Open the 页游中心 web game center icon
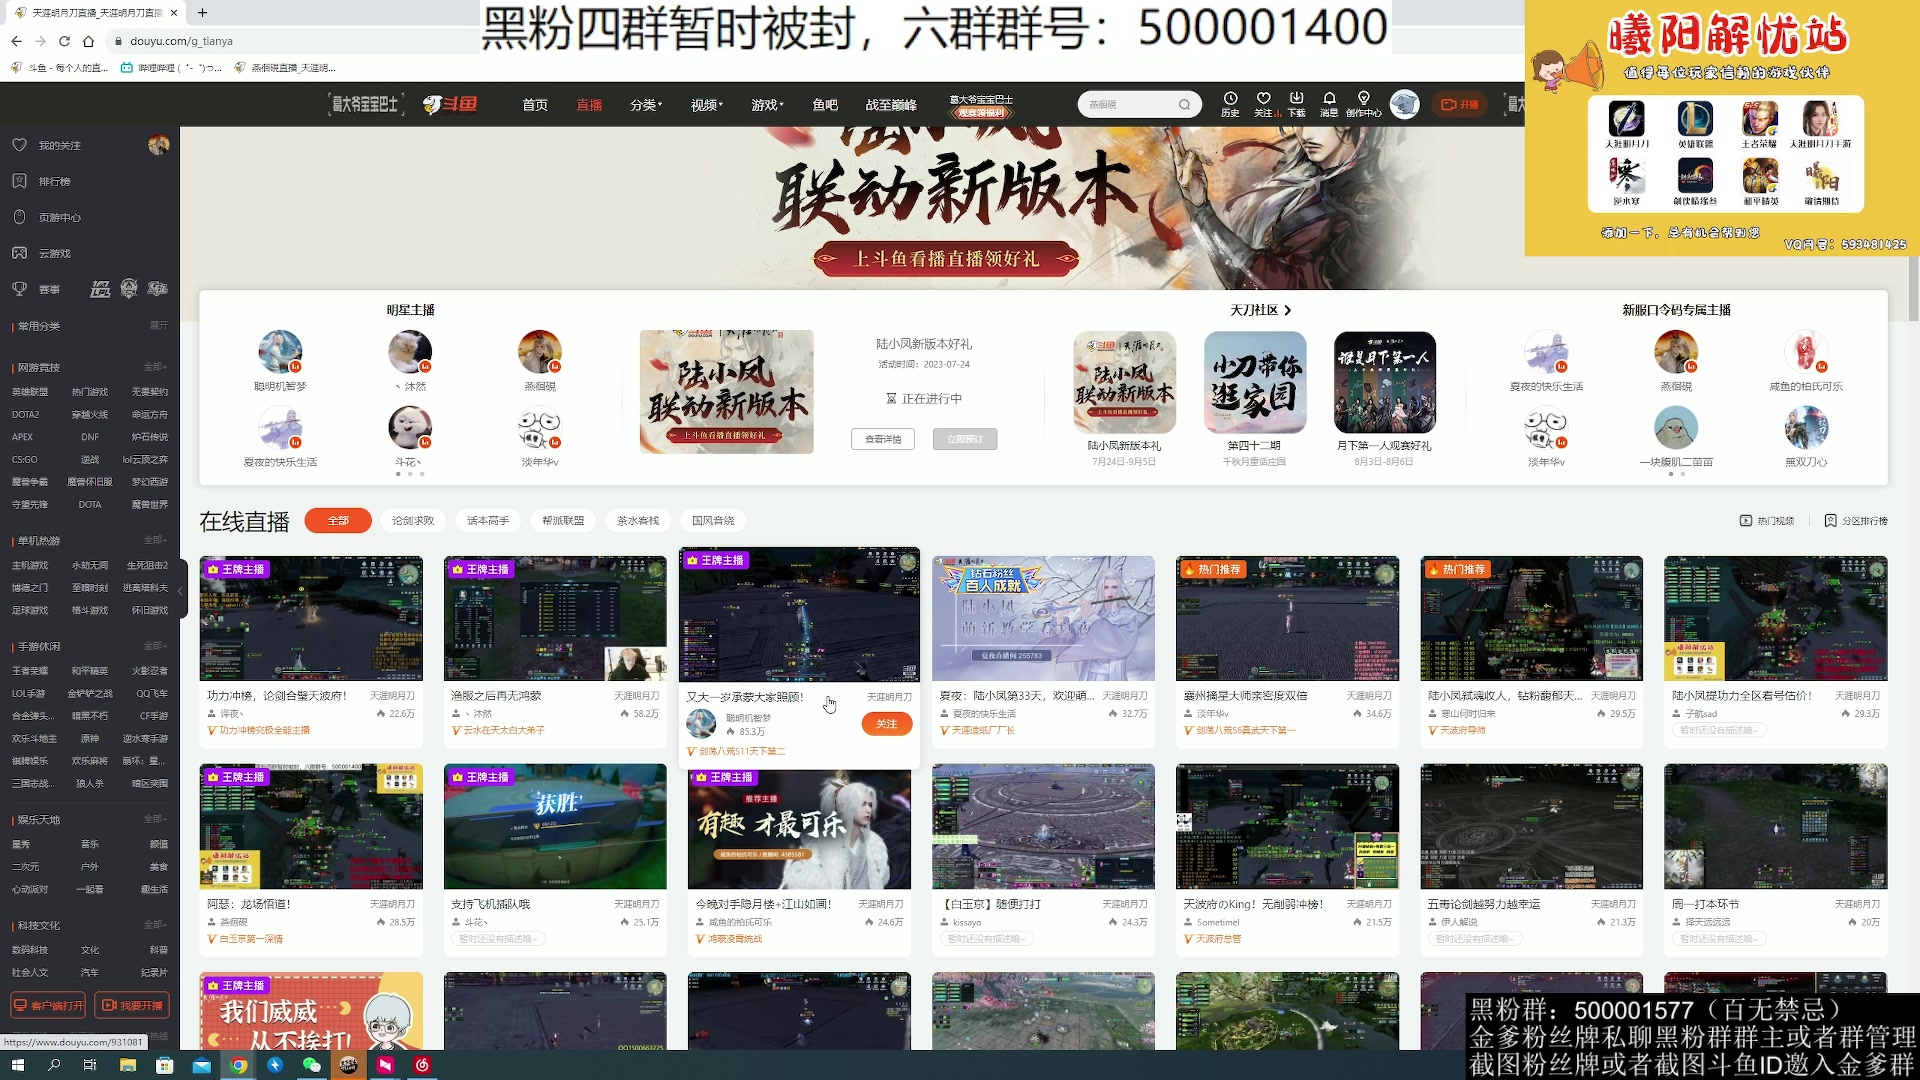 click(x=20, y=217)
